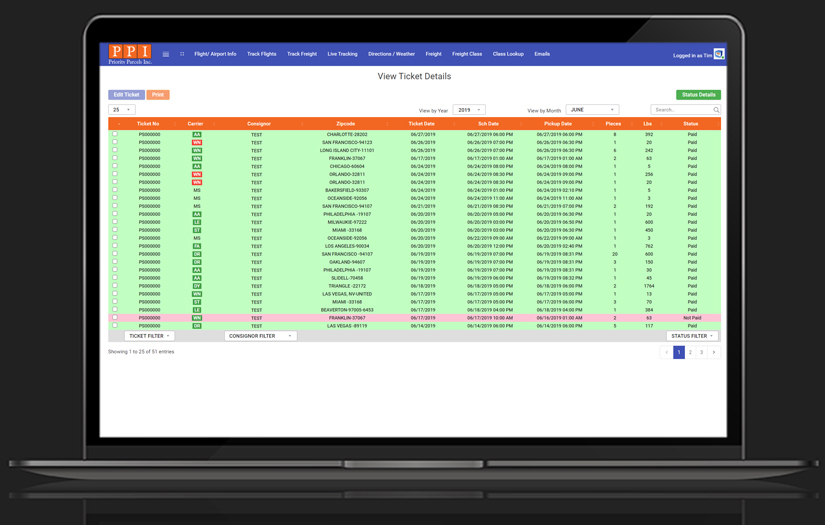Sort table by Status column header
Screen dimensions: 825x525
coord(690,124)
